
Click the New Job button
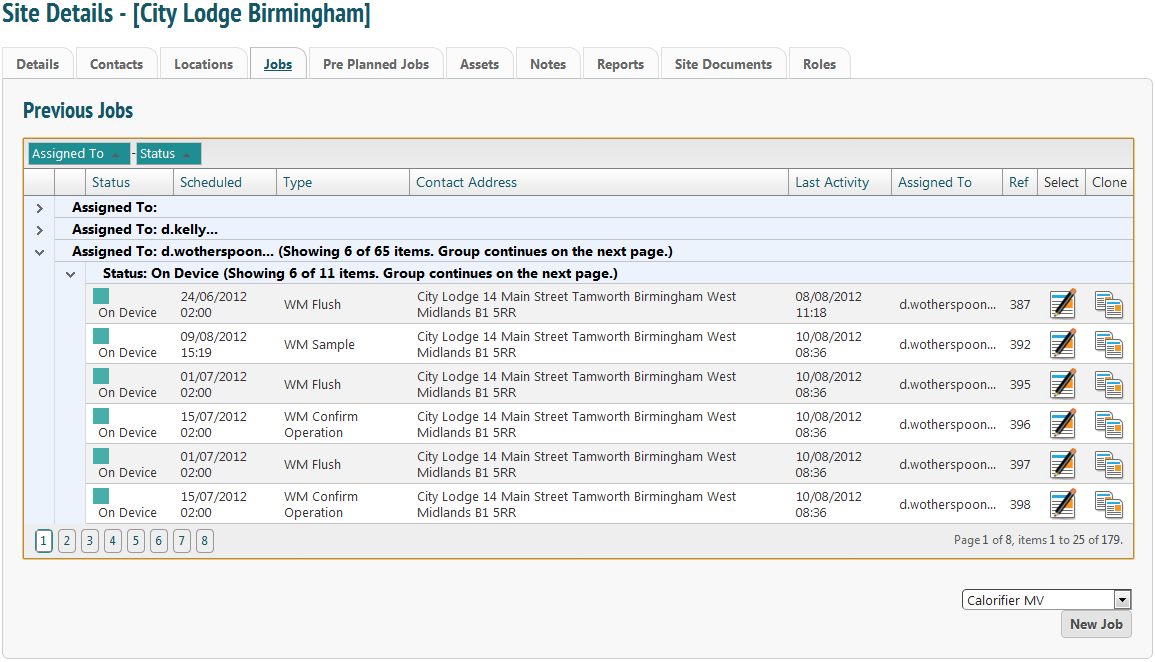point(1096,624)
